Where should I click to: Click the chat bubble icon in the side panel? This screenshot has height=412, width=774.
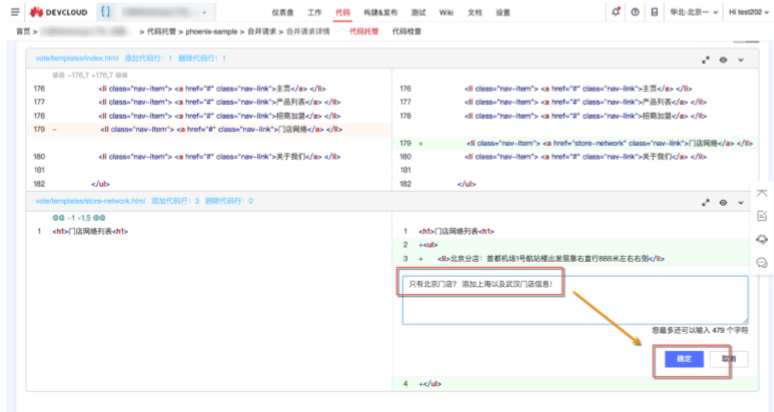(x=762, y=262)
